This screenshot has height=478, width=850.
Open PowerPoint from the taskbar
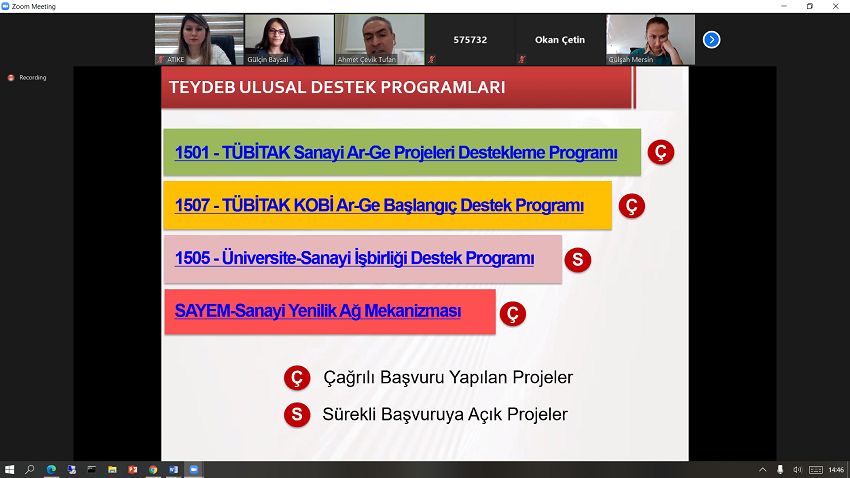[132, 469]
